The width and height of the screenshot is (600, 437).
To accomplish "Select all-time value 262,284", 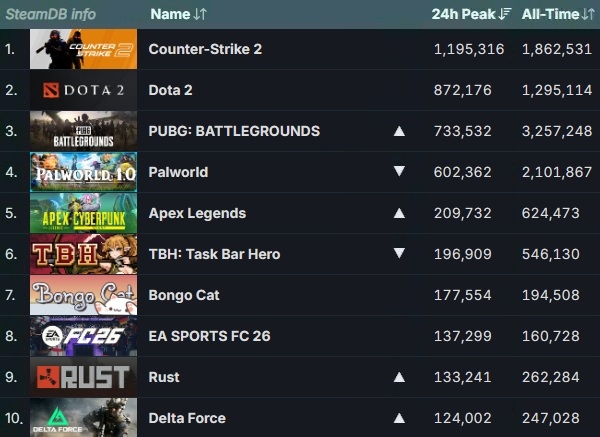I will pyautogui.click(x=551, y=377).
